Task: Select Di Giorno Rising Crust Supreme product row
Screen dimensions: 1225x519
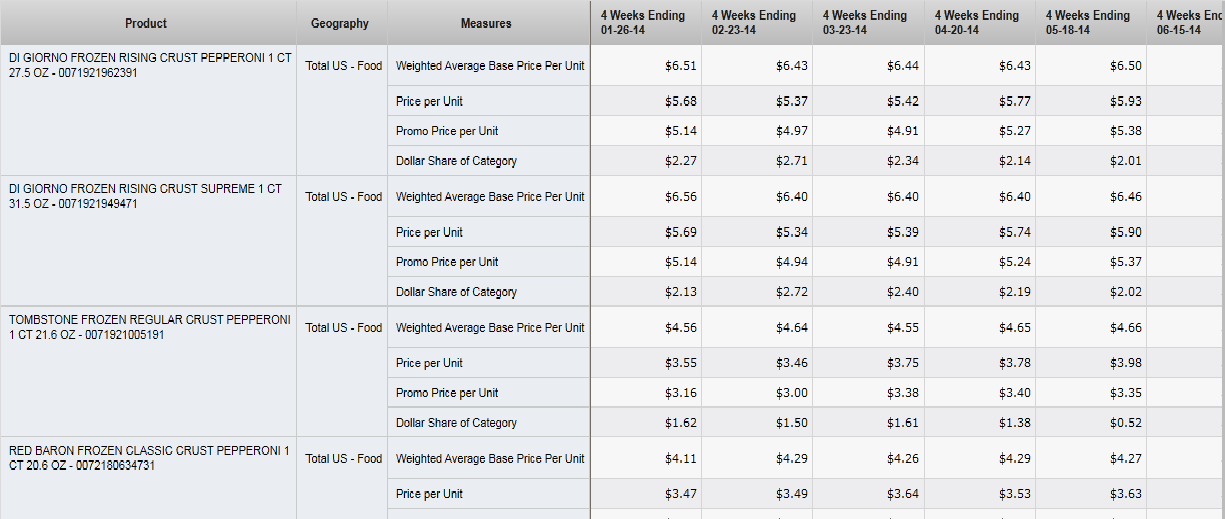Action: (x=145, y=196)
